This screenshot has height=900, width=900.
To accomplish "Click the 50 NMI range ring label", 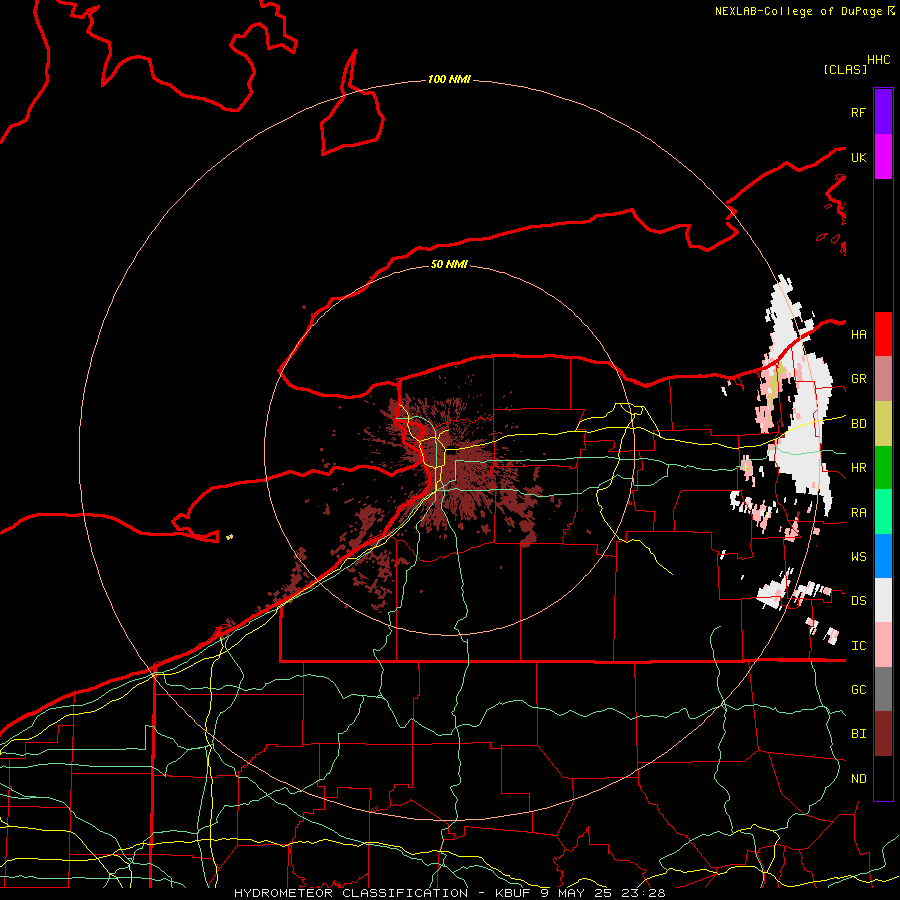I will [x=449, y=264].
